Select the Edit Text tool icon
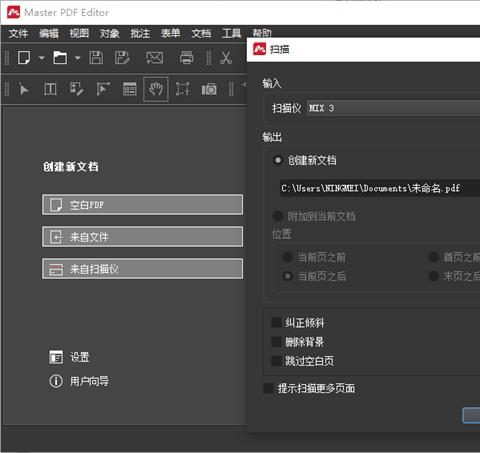 (50, 89)
